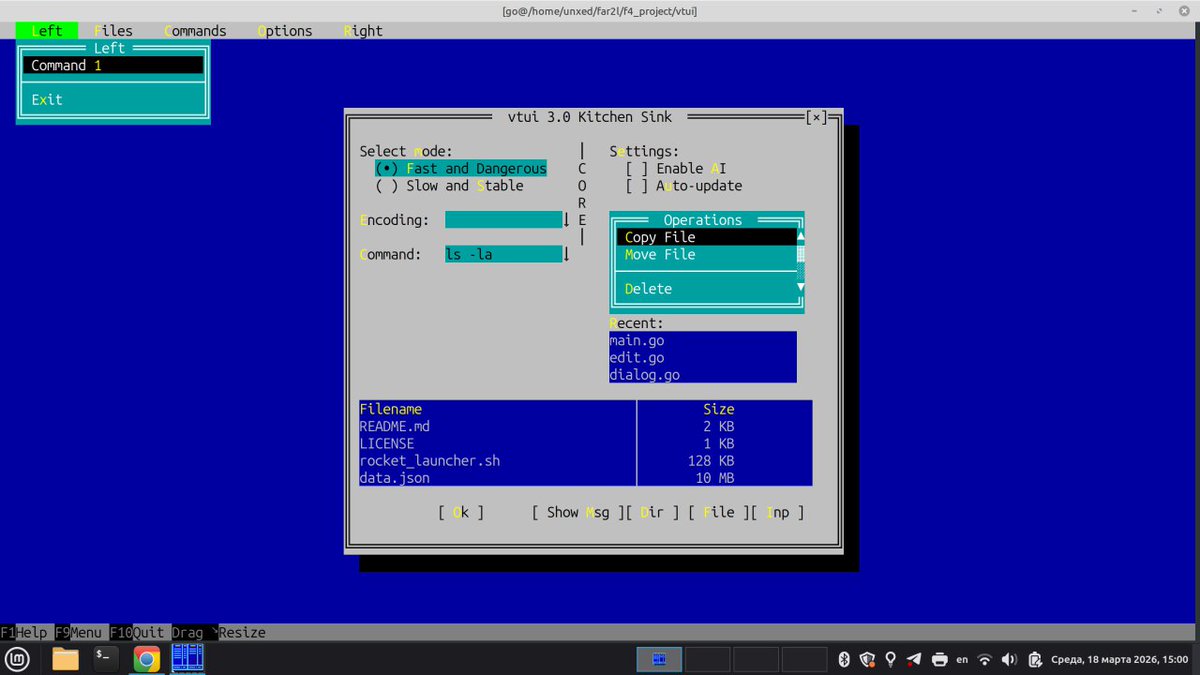Open the battery power tray icon
The width and height of the screenshot is (1200, 675).
pyautogui.click(x=1035, y=659)
